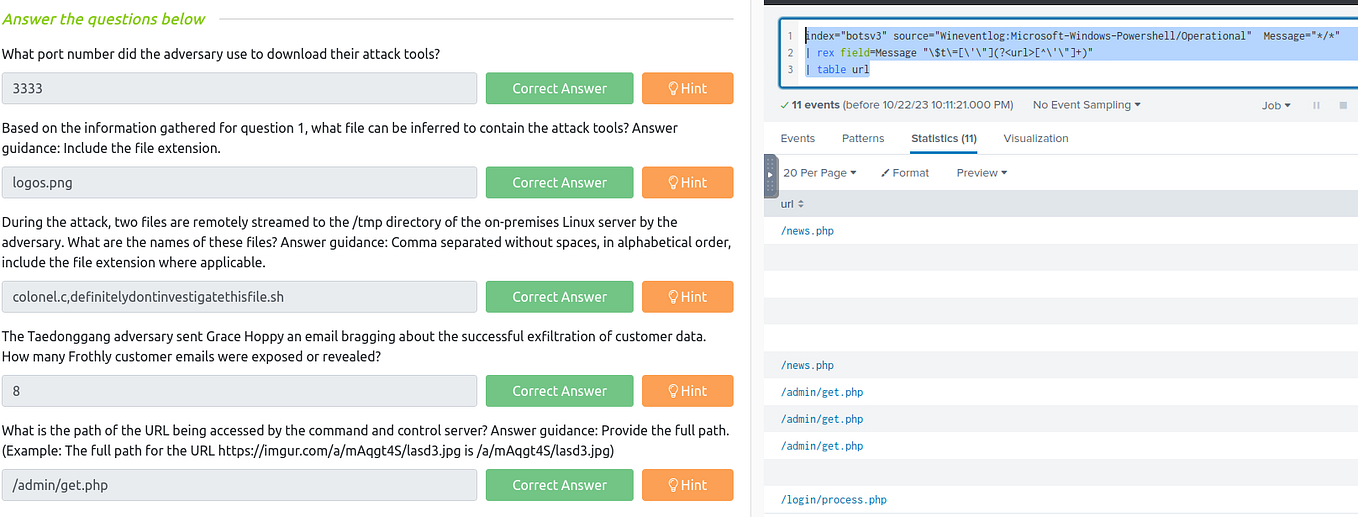This screenshot has height=517, width=1358.
Task: Stop the Splunk search job
Action: click(1342, 105)
